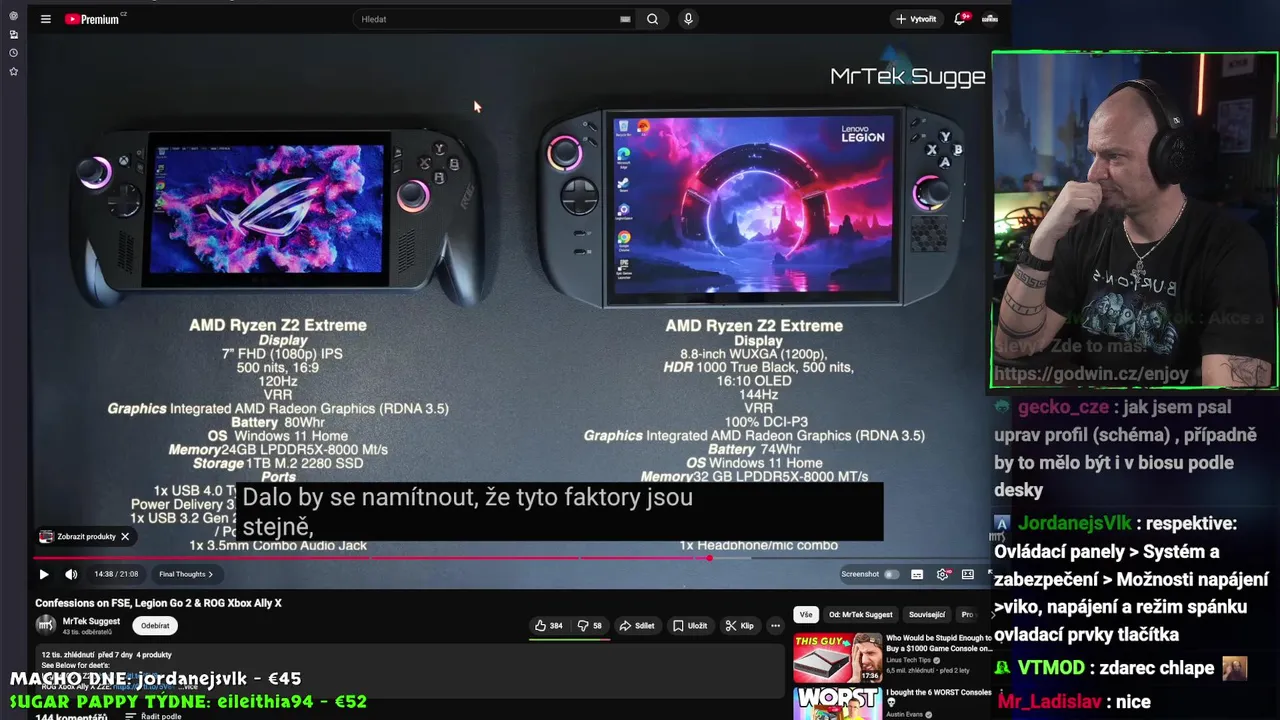This screenshot has height=720, width=1280.
Task: Select the Od: MrTek Suggest chip
Action: [860, 614]
